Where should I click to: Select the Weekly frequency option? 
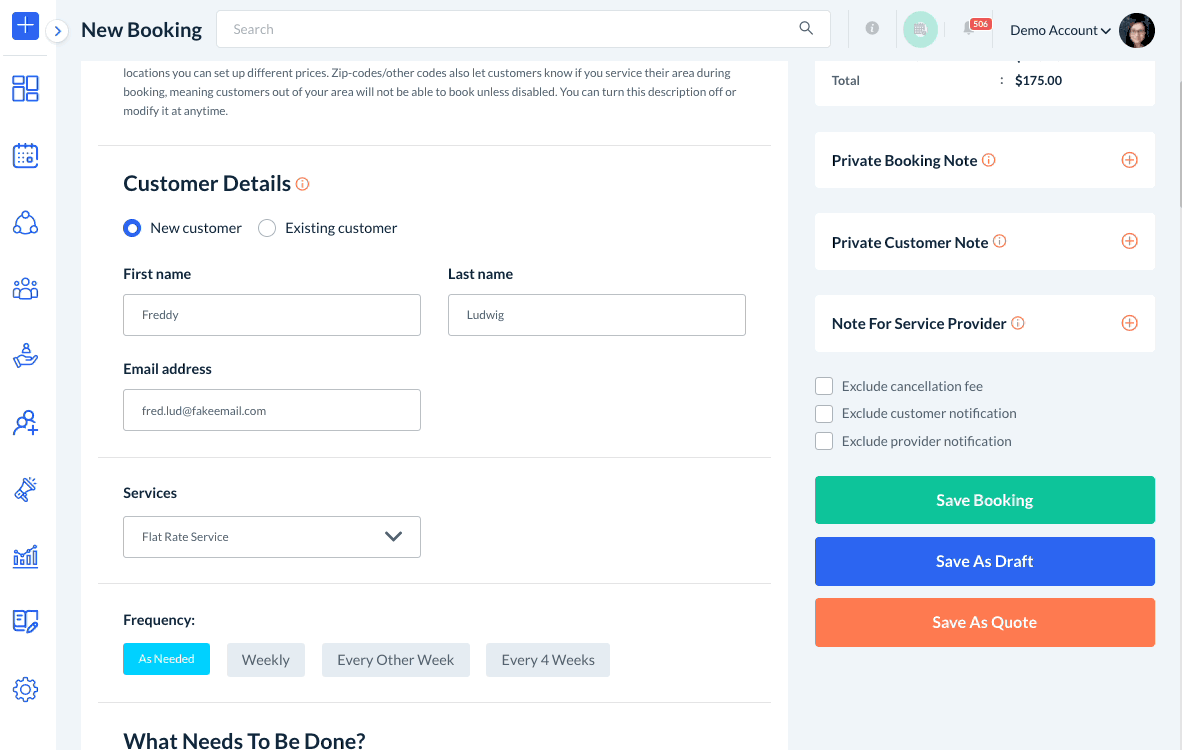(266, 660)
